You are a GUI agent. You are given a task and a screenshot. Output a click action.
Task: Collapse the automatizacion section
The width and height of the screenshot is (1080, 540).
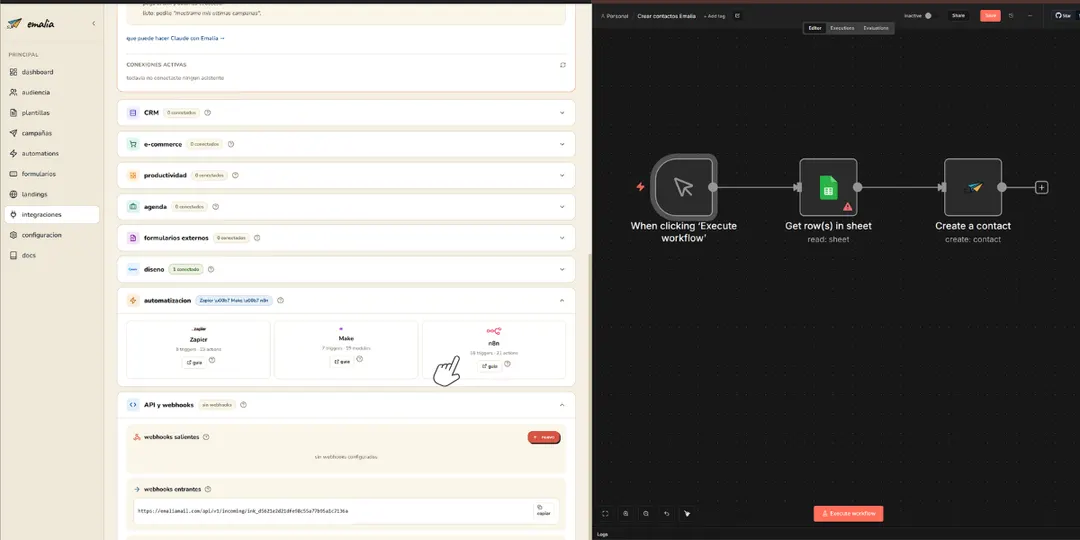[x=562, y=300]
